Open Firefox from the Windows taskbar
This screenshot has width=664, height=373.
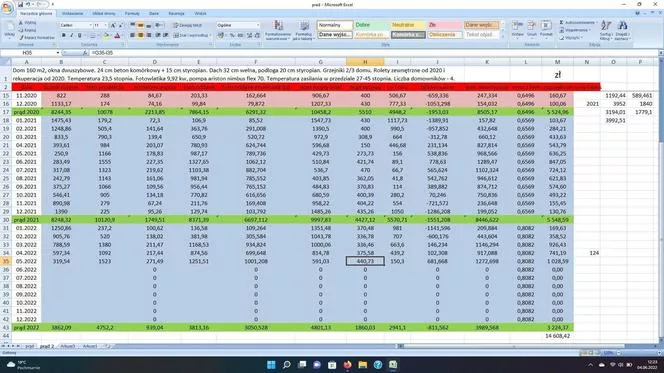(347, 365)
